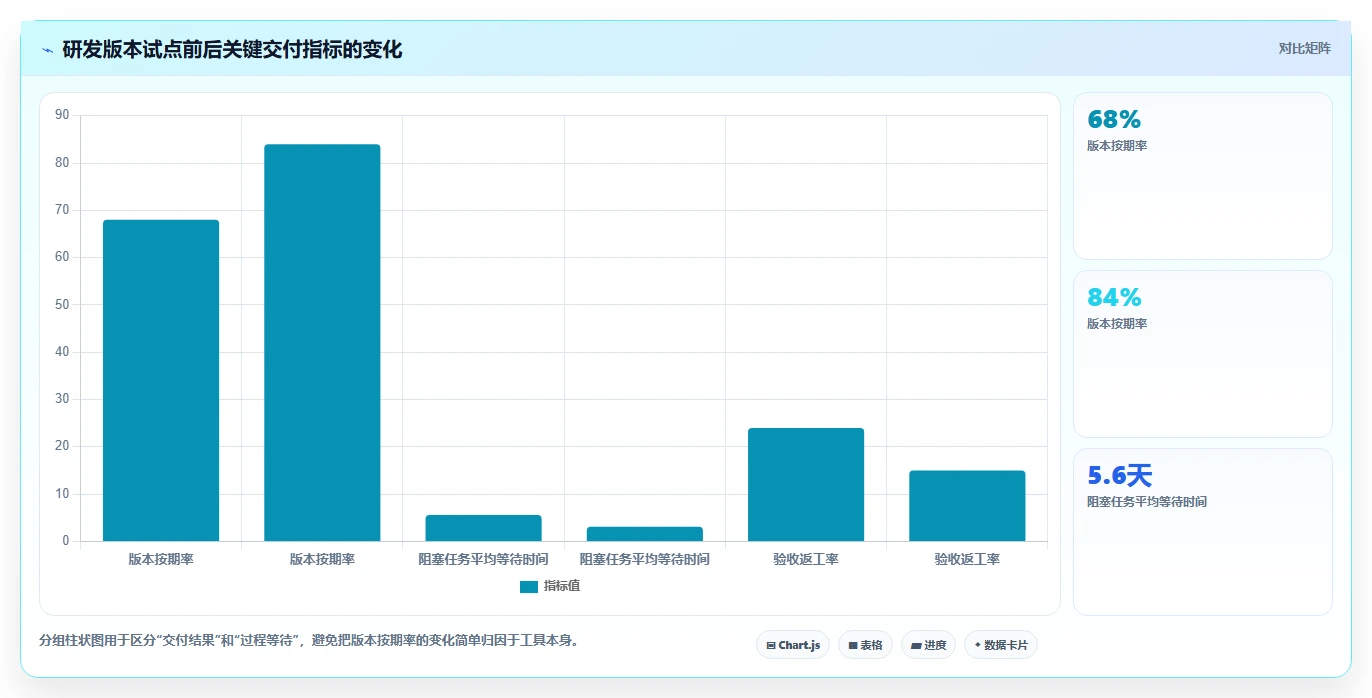Click 阻塞任务平均等待时间 caption under 5.6天
This screenshot has height=698, width=1372.
[1147, 502]
